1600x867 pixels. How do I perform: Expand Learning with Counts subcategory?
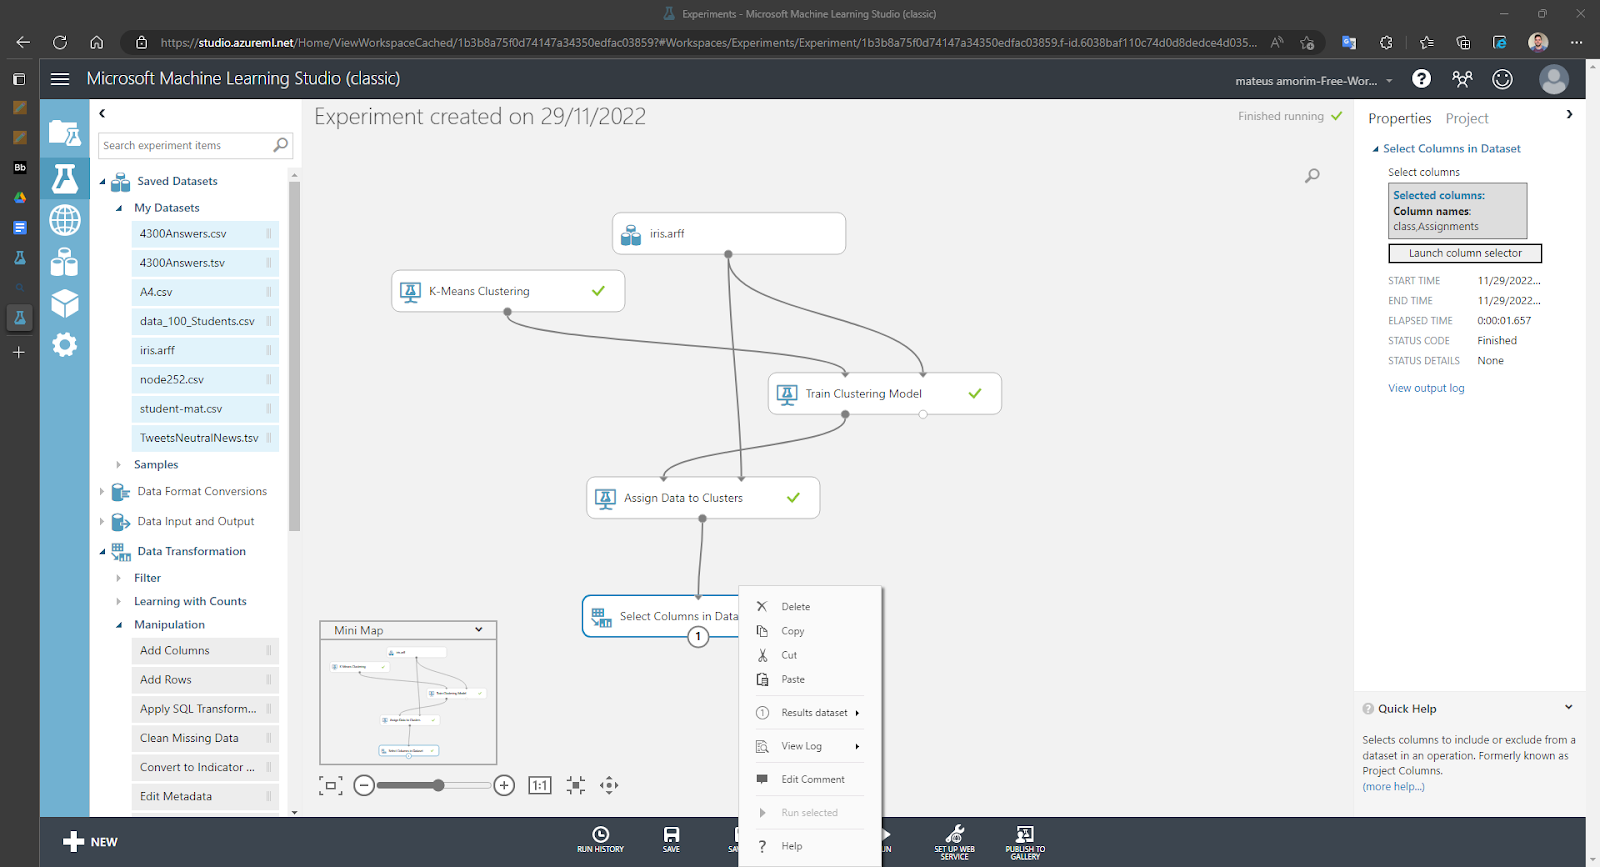click(118, 602)
